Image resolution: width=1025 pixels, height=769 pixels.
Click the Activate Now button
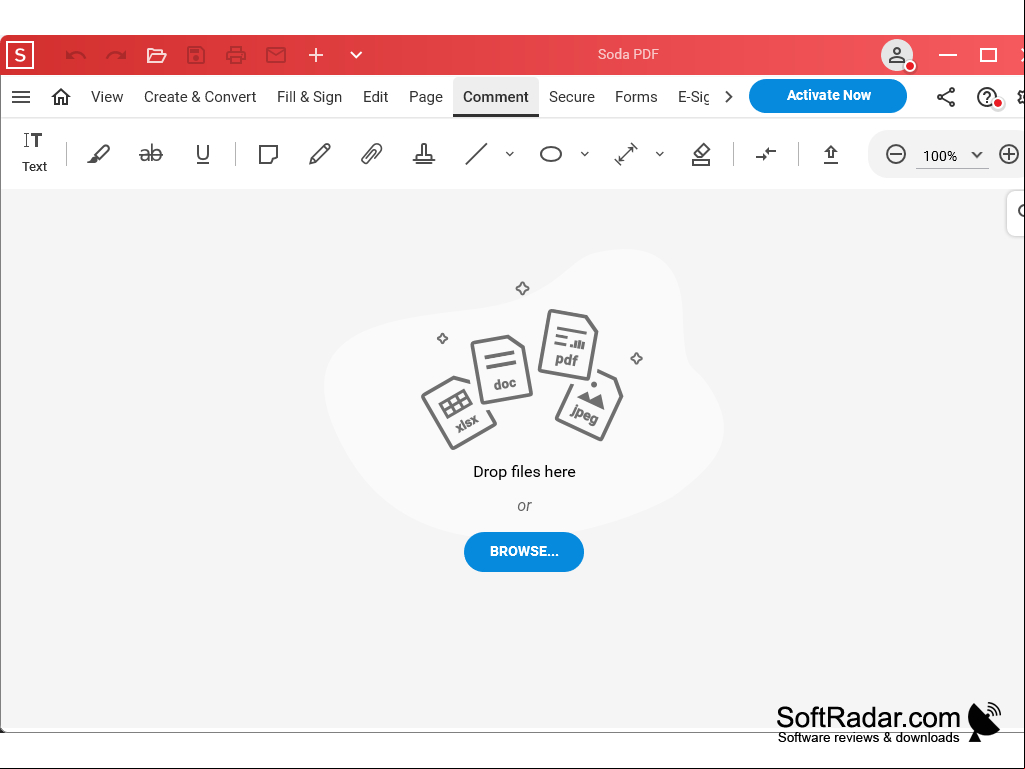point(828,95)
